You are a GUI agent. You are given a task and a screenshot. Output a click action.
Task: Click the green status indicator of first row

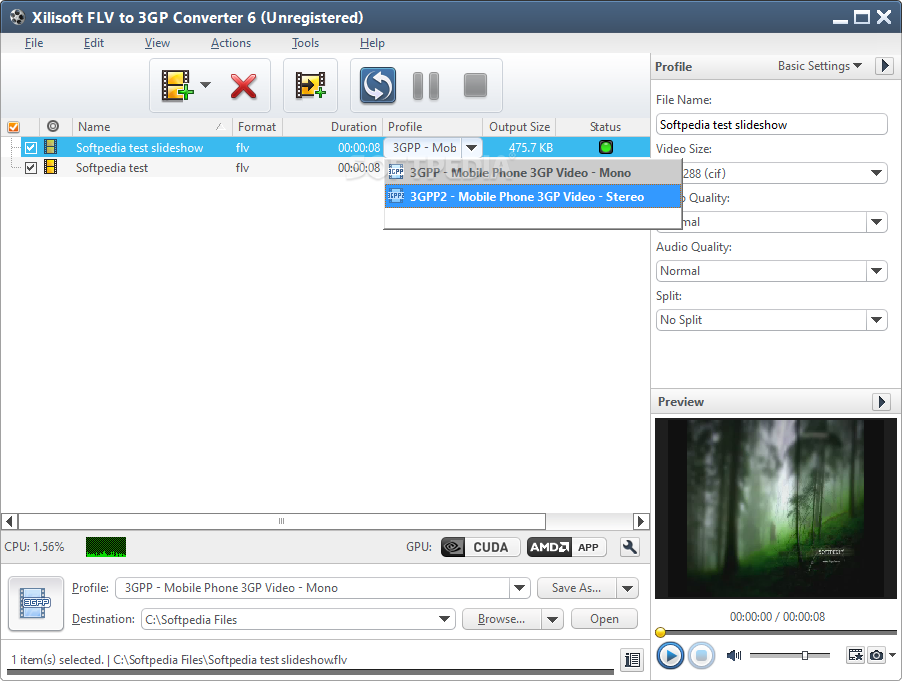606,147
